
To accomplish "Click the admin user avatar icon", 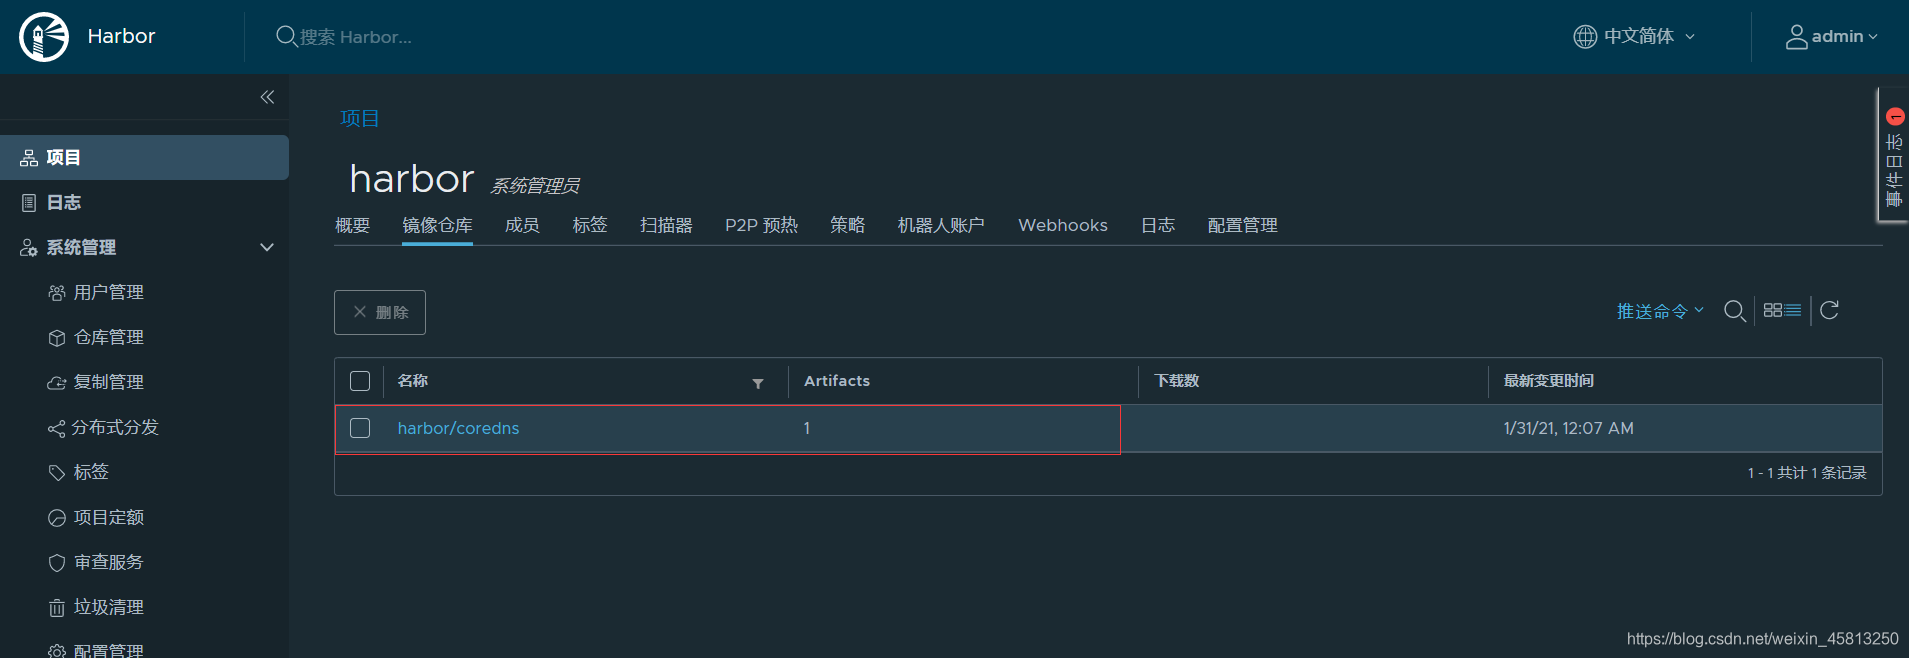I will click(1797, 37).
